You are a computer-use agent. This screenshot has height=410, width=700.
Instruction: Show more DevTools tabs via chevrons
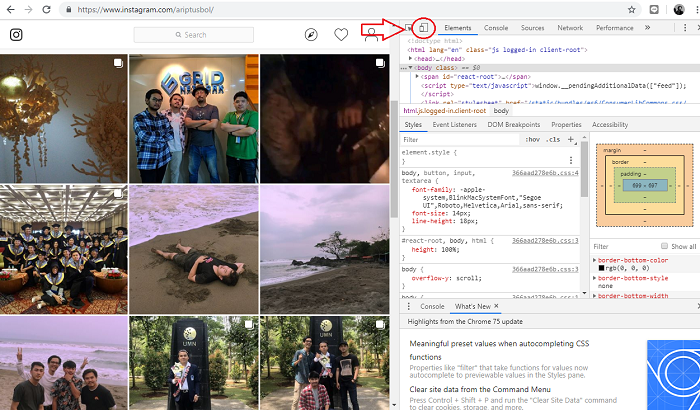tap(647, 28)
